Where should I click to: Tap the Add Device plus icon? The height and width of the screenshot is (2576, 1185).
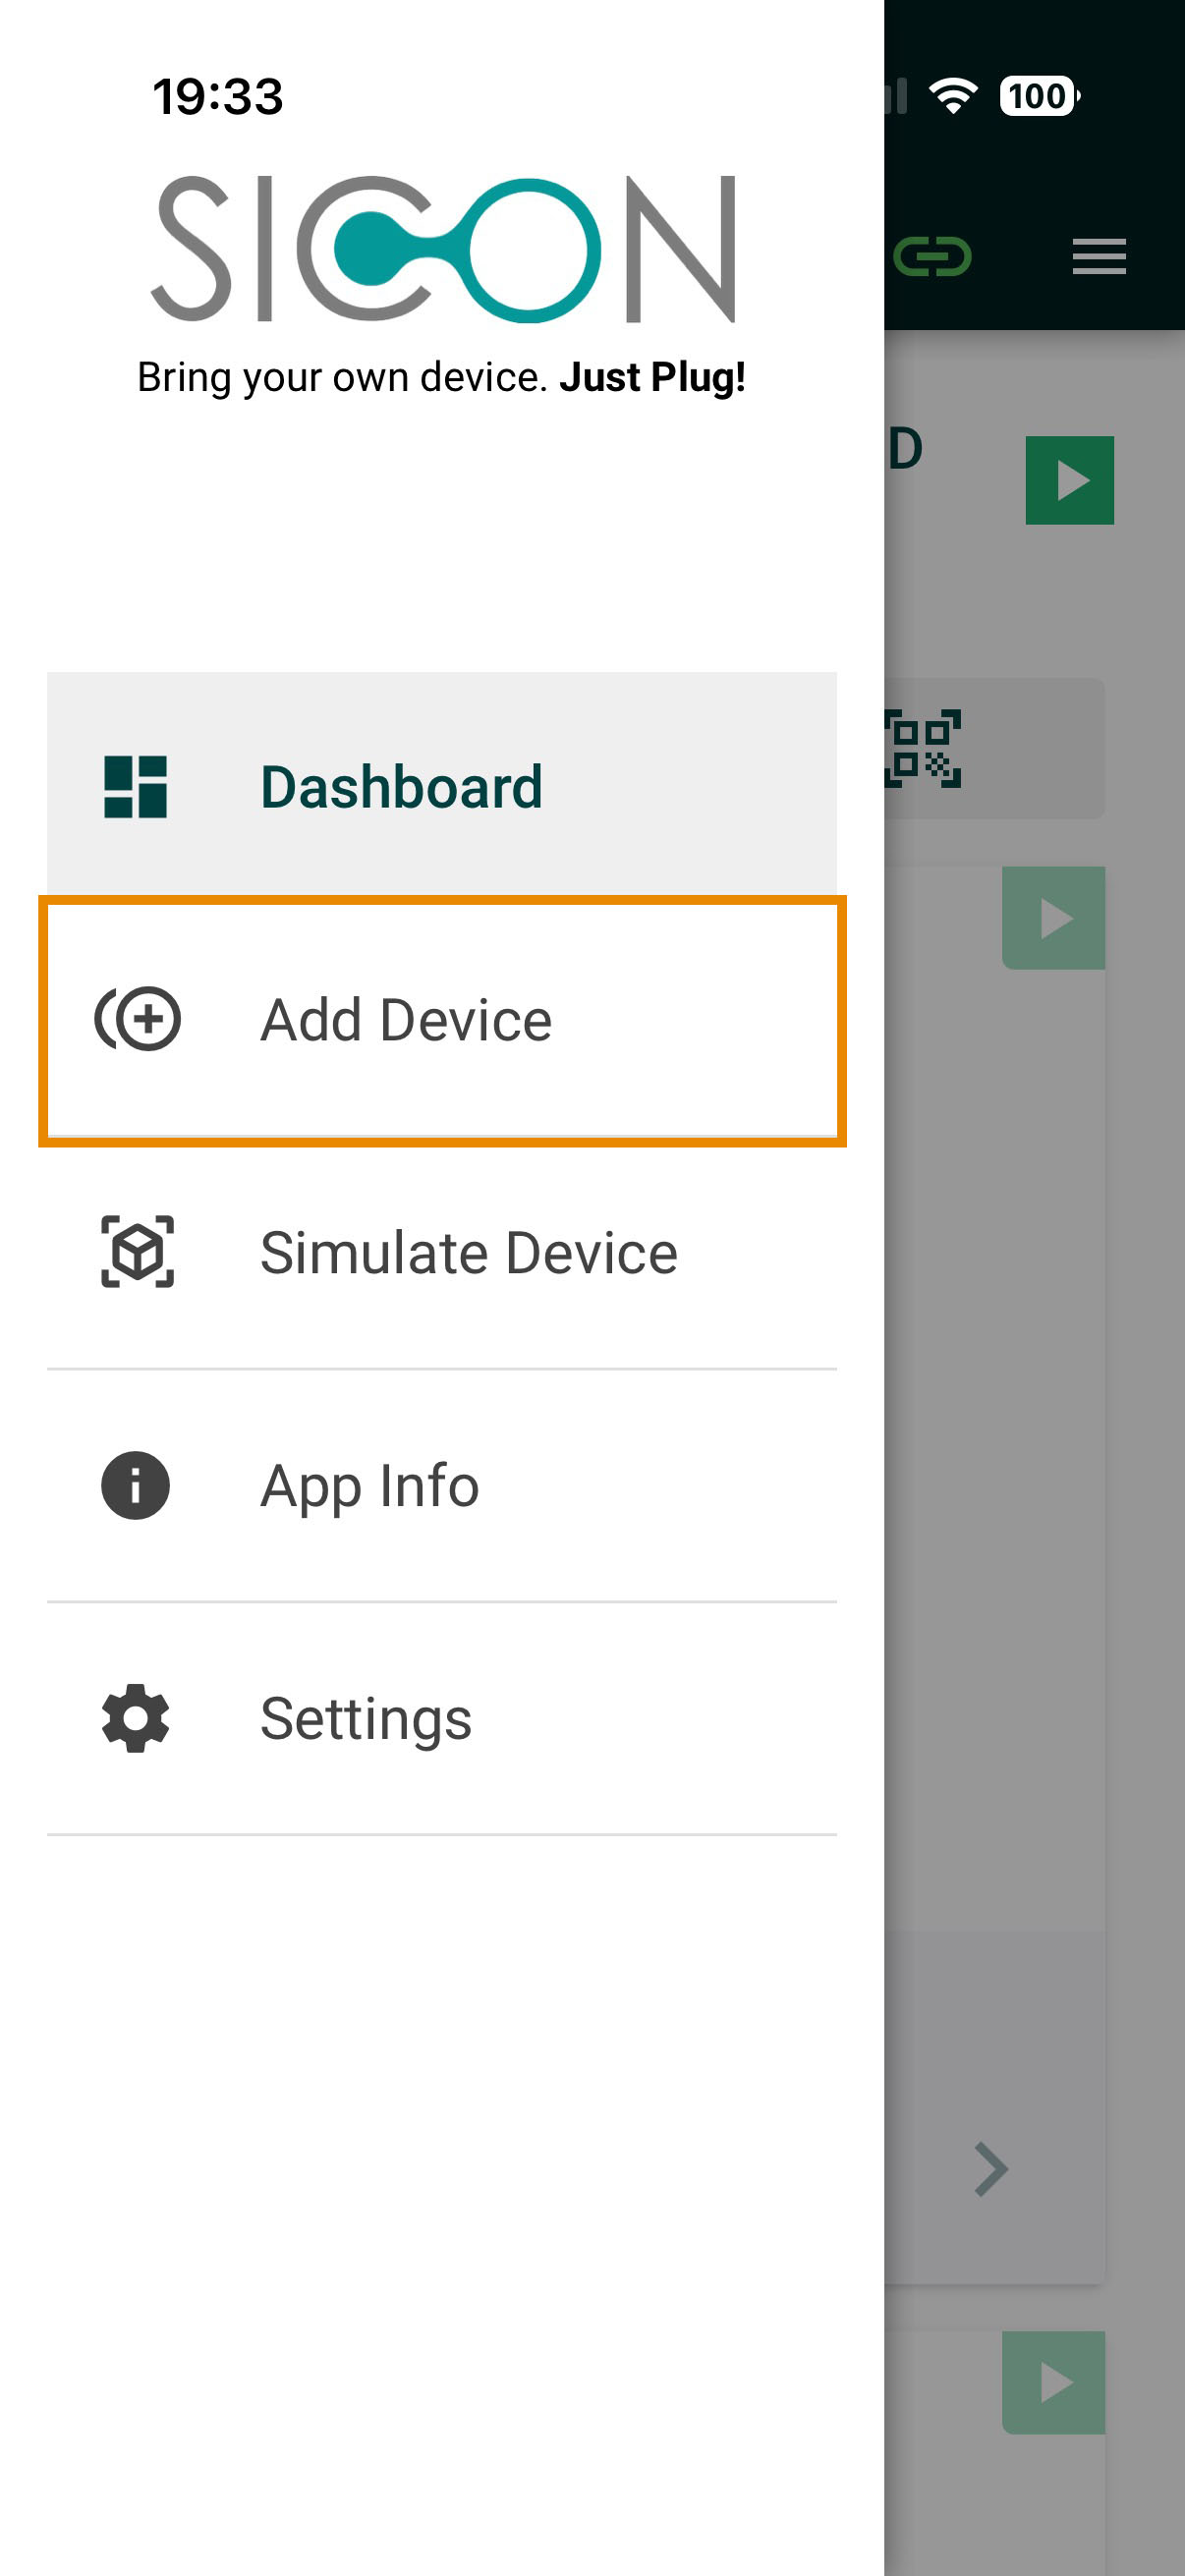(x=138, y=1019)
